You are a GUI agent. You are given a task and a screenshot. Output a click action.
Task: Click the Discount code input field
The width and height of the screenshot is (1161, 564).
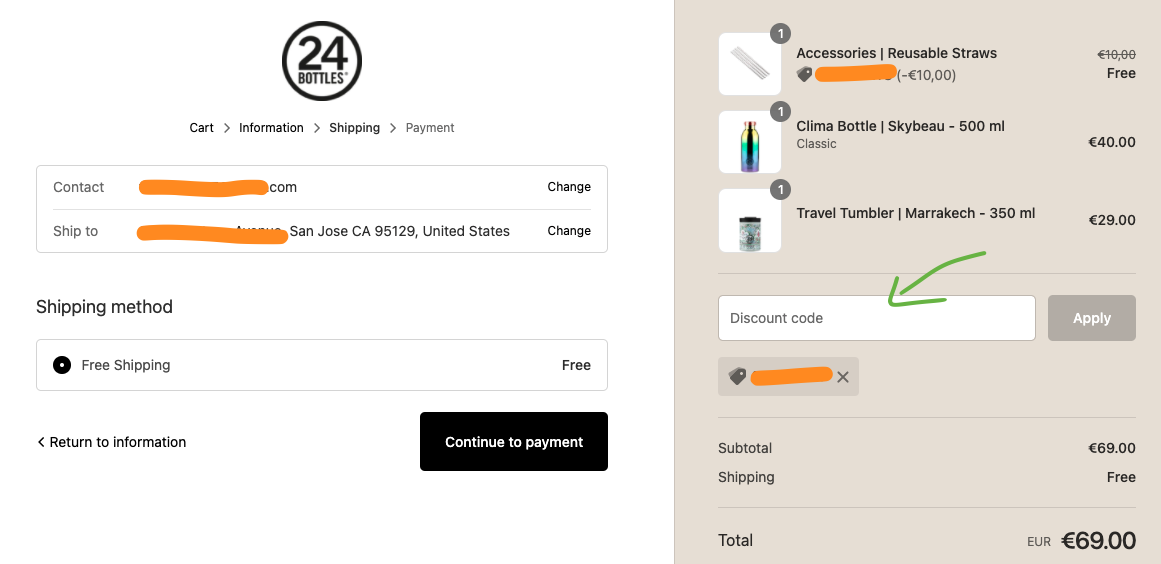point(876,318)
